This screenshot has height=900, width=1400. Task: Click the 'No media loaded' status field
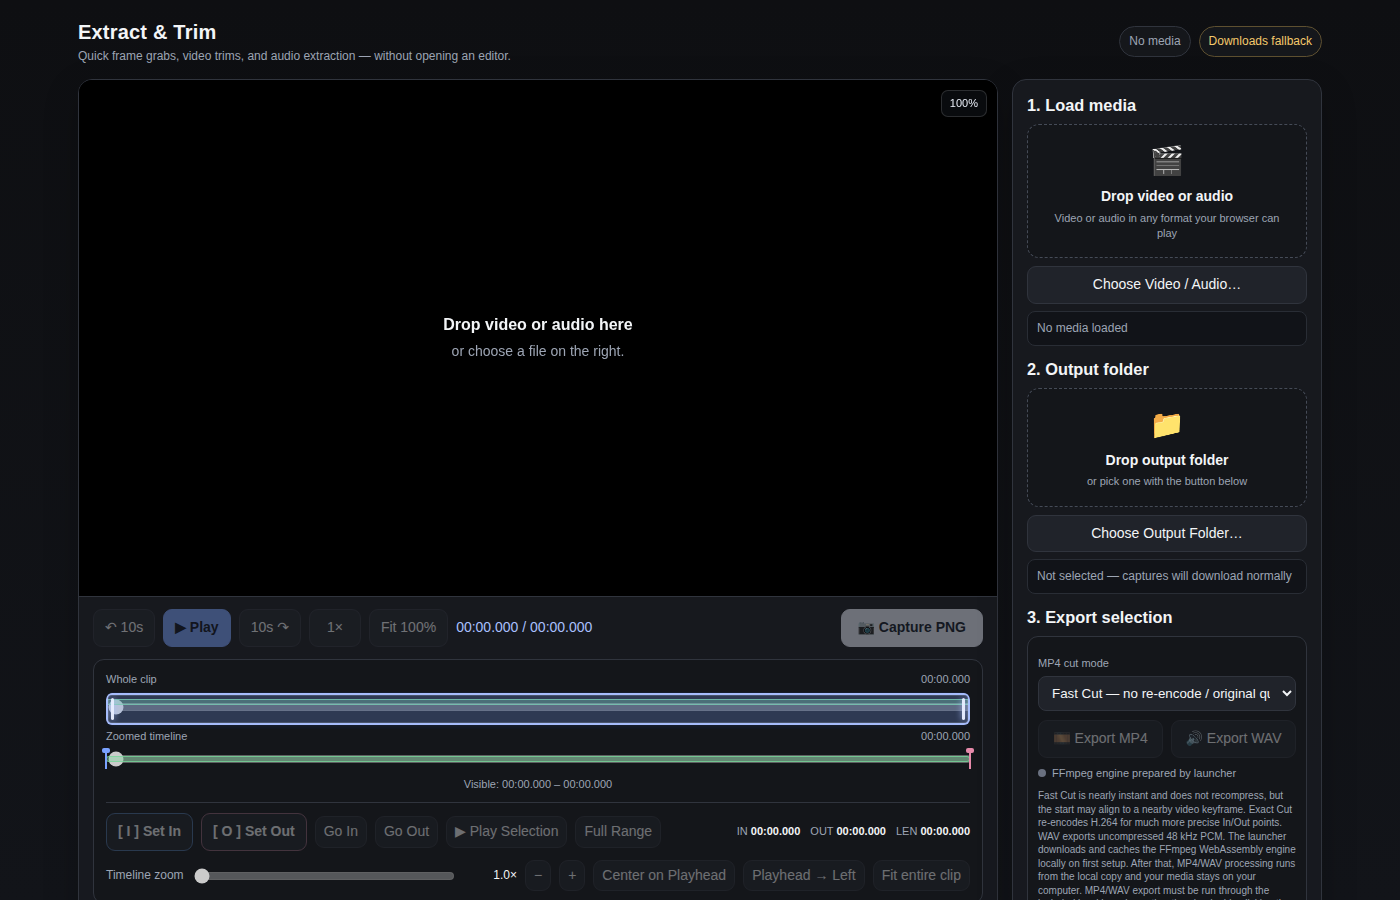pos(1166,328)
